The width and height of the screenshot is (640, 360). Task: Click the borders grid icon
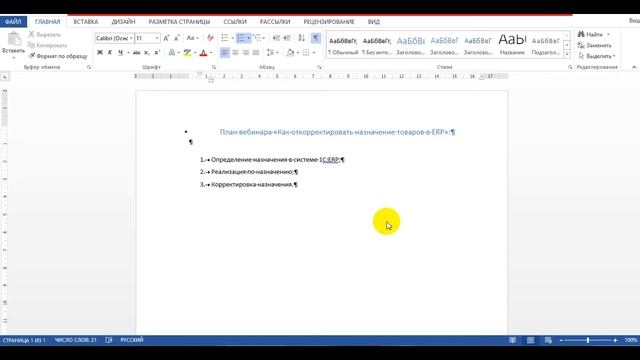(x=306, y=53)
